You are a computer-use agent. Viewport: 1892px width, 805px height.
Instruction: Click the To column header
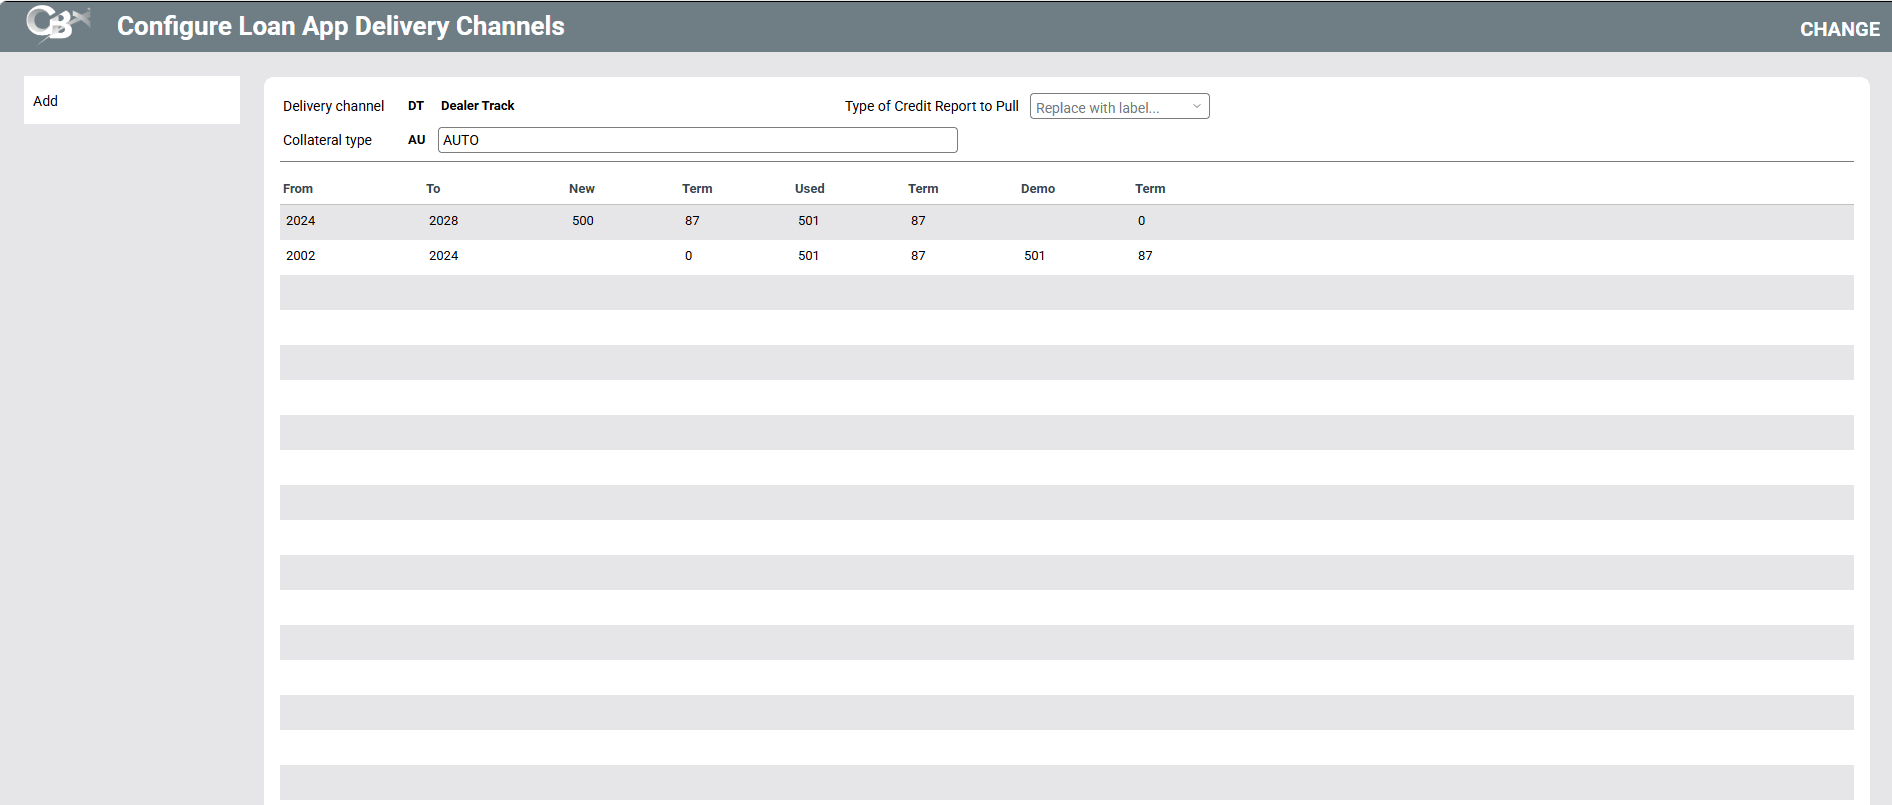point(433,189)
